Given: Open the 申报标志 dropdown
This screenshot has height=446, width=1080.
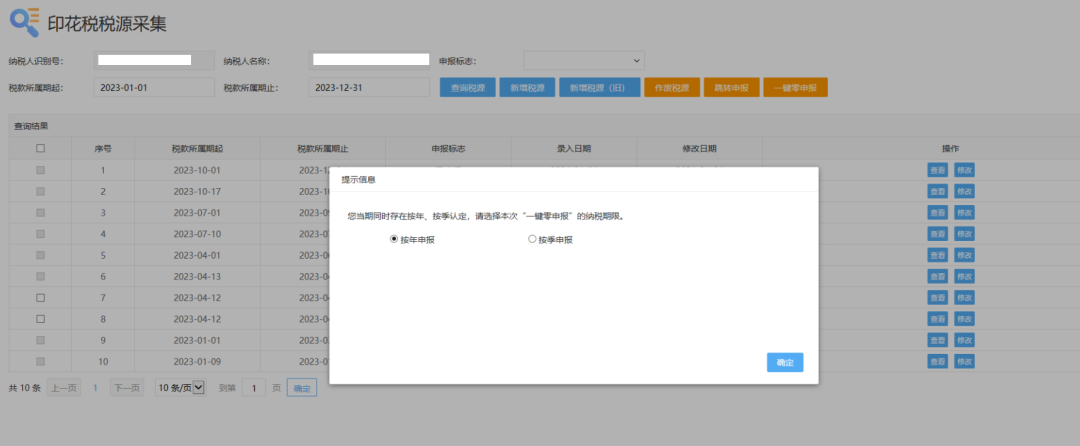Looking at the screenshot, I should tap(584, 61).
